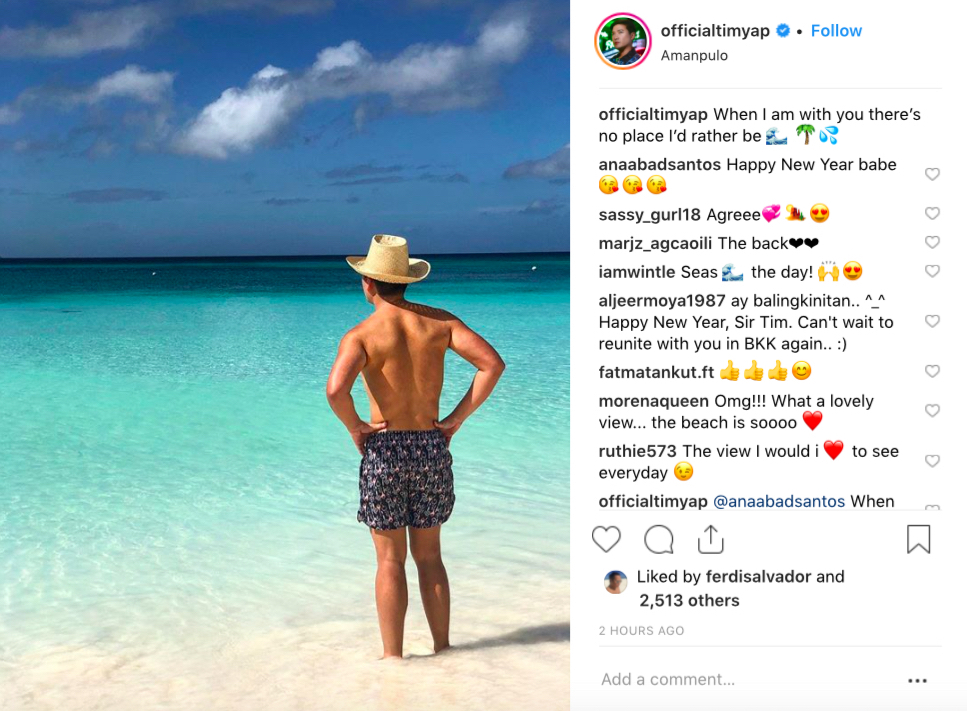Like morenaqueen comment heart
The image size is (967, 711).
pyautogui.click(x=932, y=411)
